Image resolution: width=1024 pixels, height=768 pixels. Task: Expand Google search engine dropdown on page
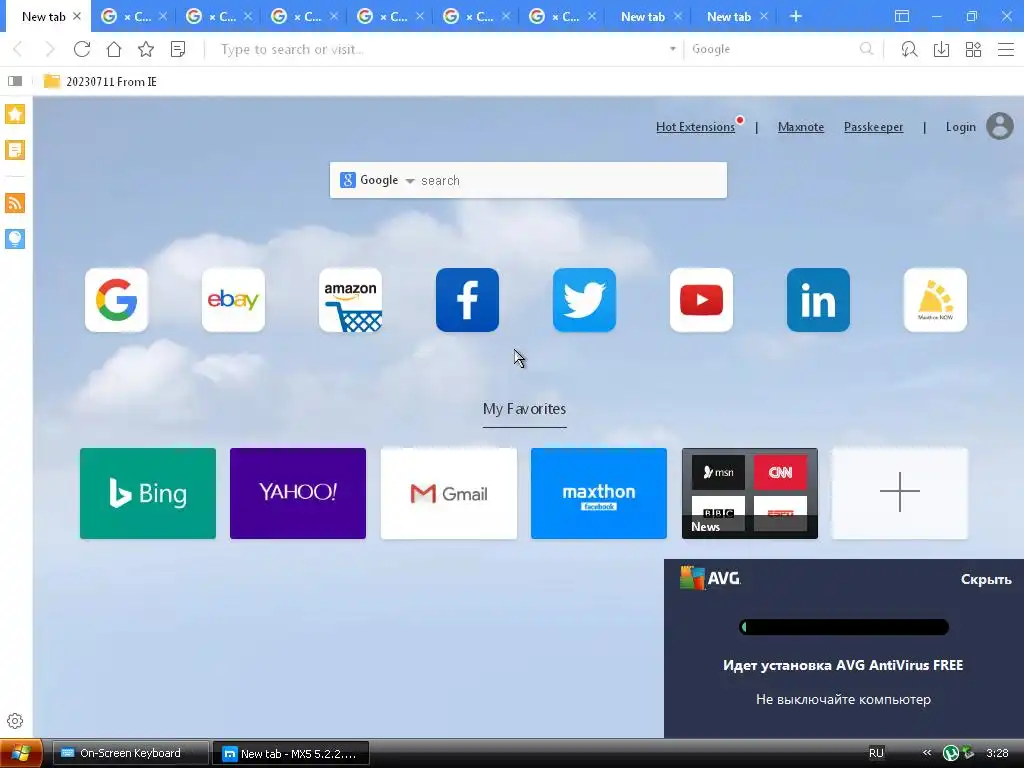click(x=410, y=181)
